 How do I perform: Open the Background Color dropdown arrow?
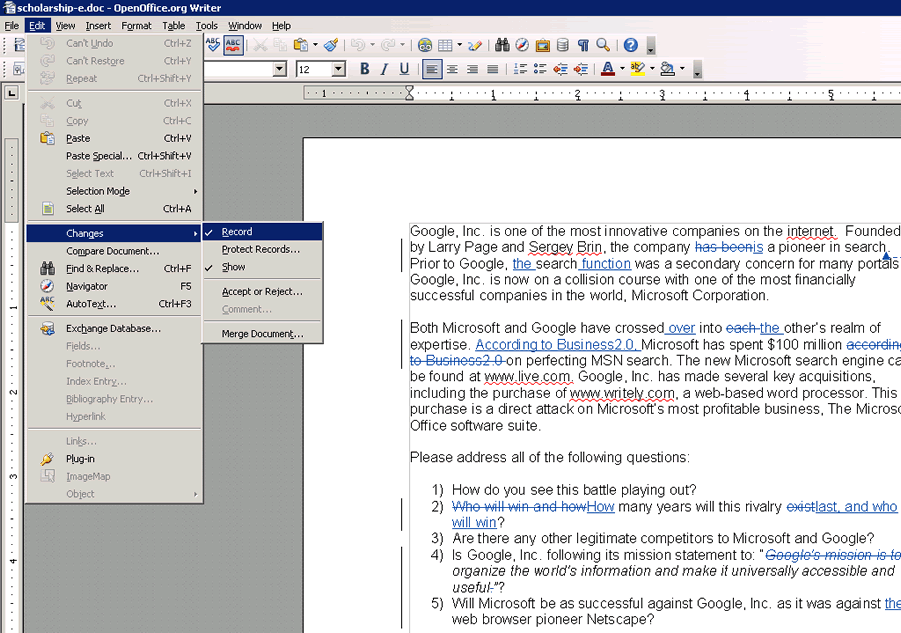point(682,70)
